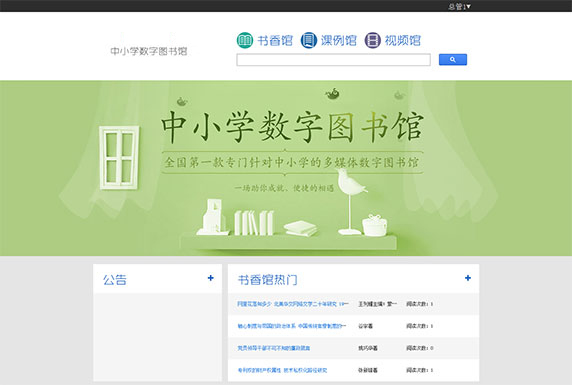Click the 书香馆热门 panel heading
The image size is (572, 385).
pos(267,280)
